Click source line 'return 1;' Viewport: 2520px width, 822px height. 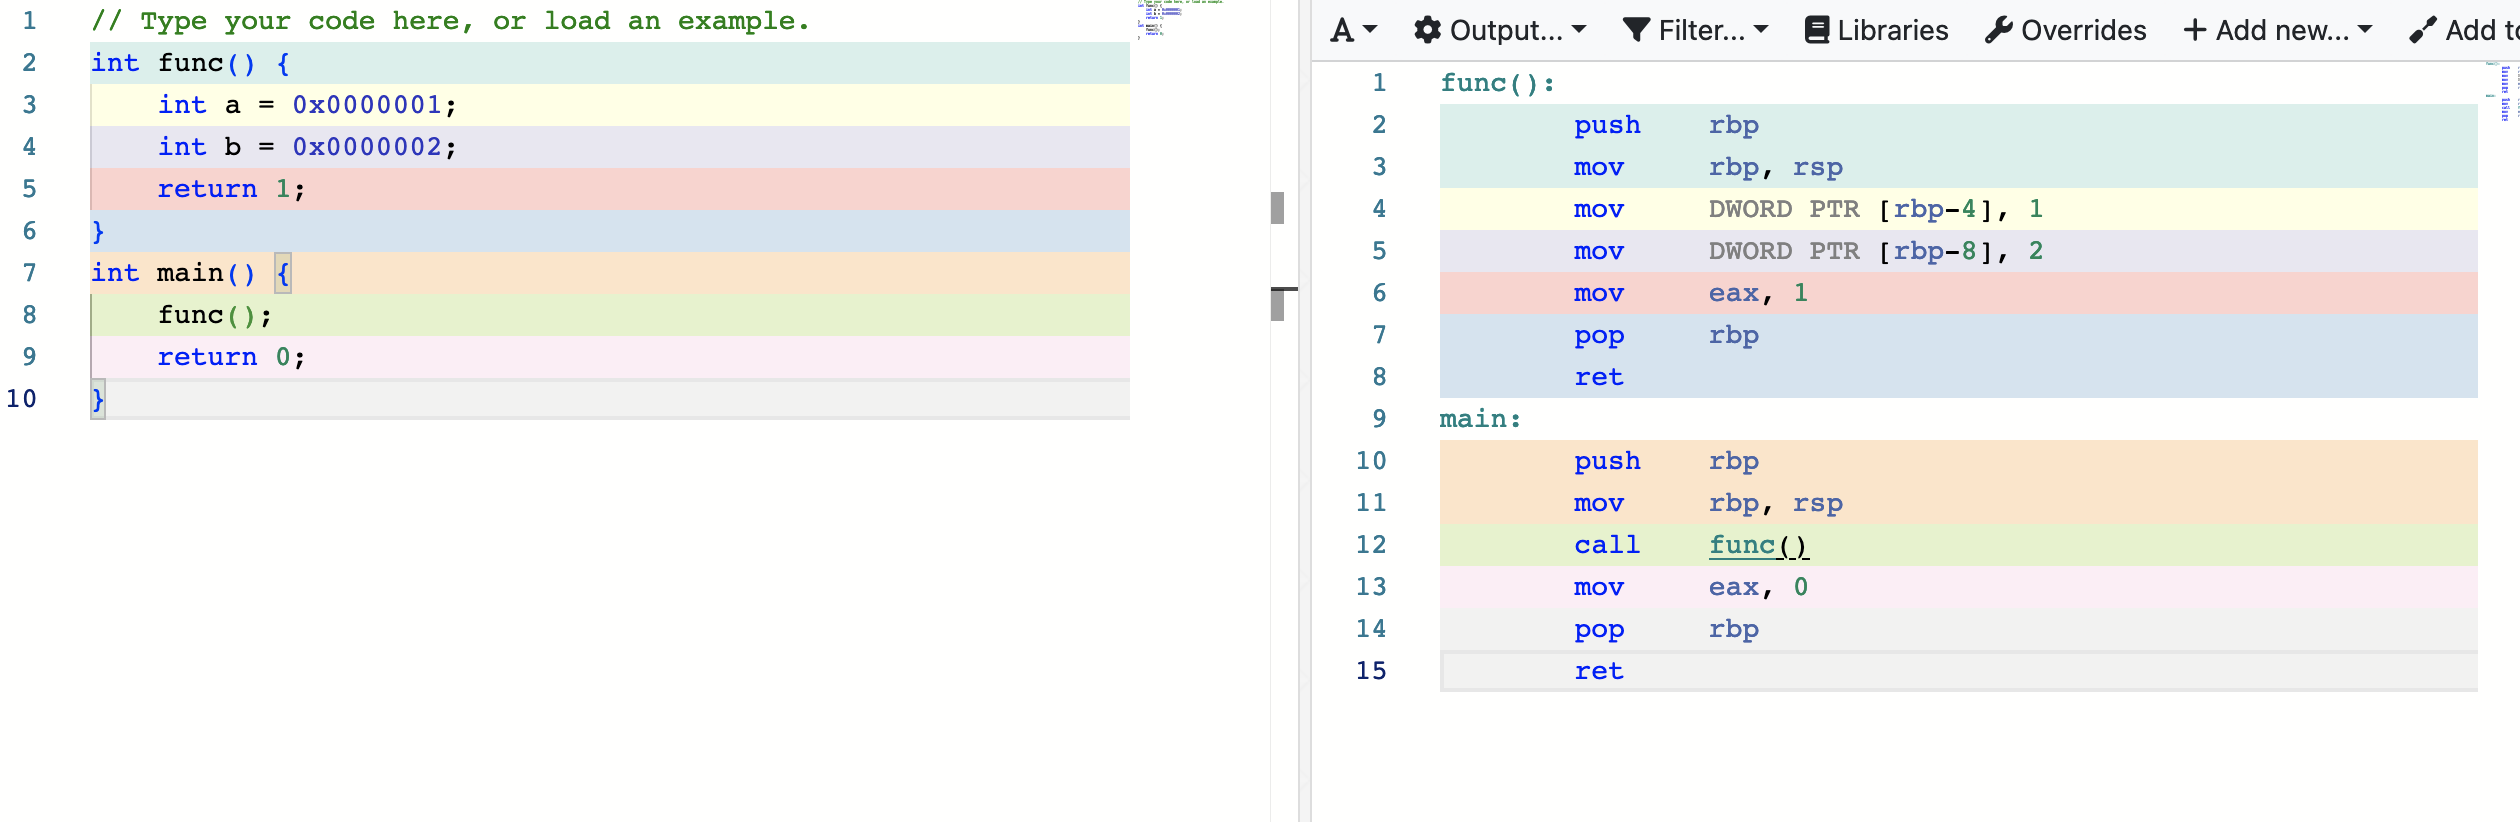coord(610,189)
